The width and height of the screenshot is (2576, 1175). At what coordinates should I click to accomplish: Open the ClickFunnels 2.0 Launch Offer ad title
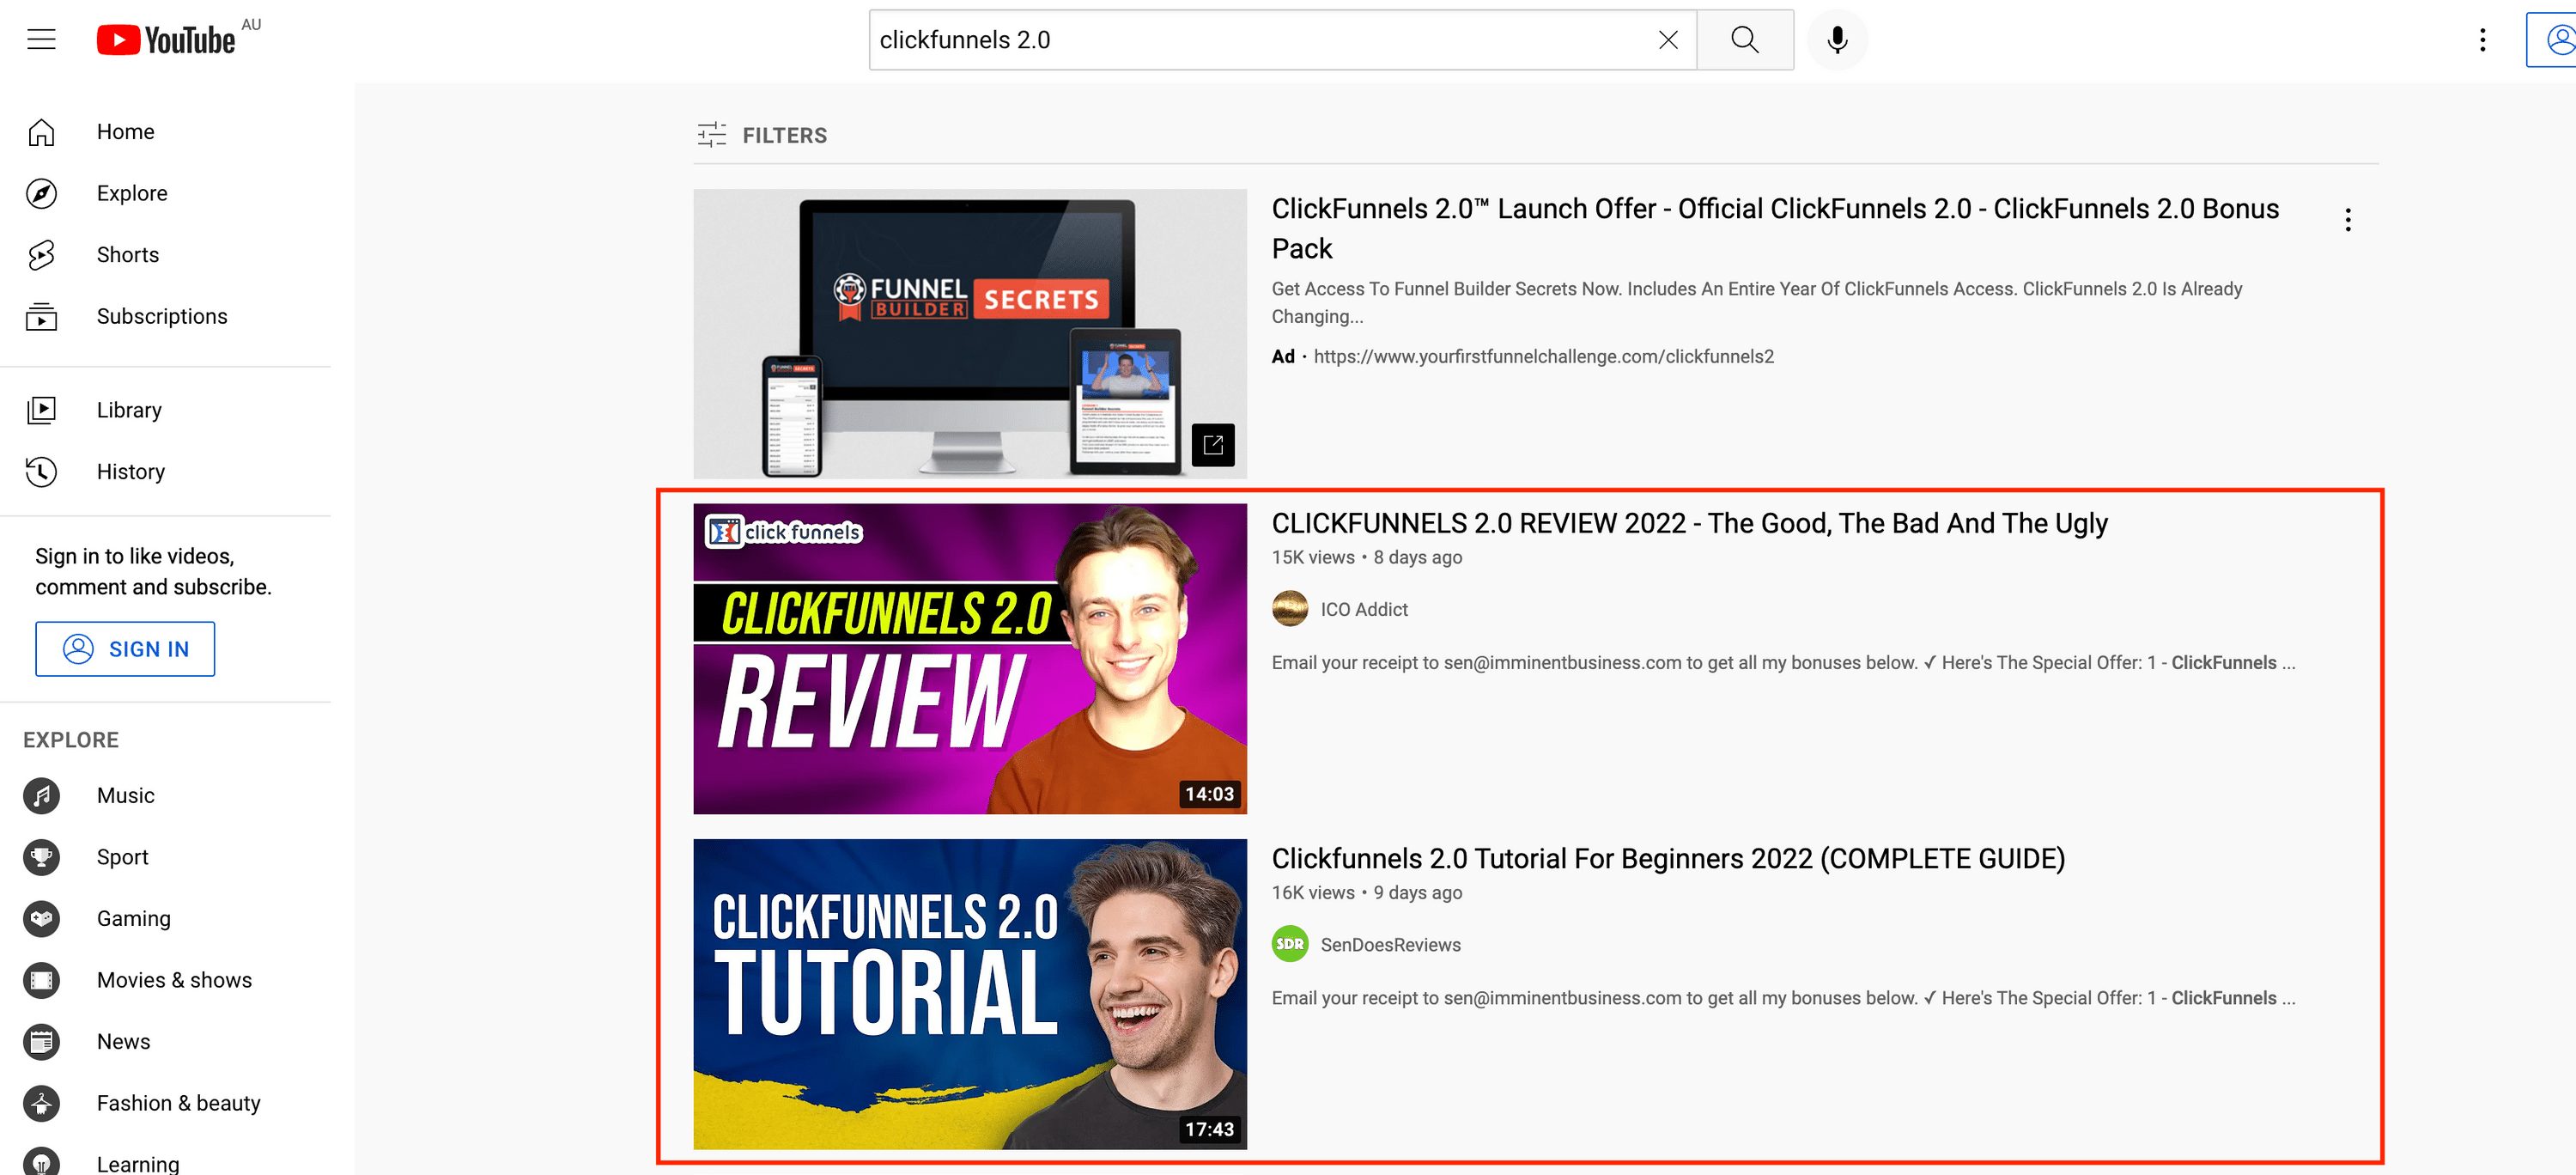(x=1775, y=228)
